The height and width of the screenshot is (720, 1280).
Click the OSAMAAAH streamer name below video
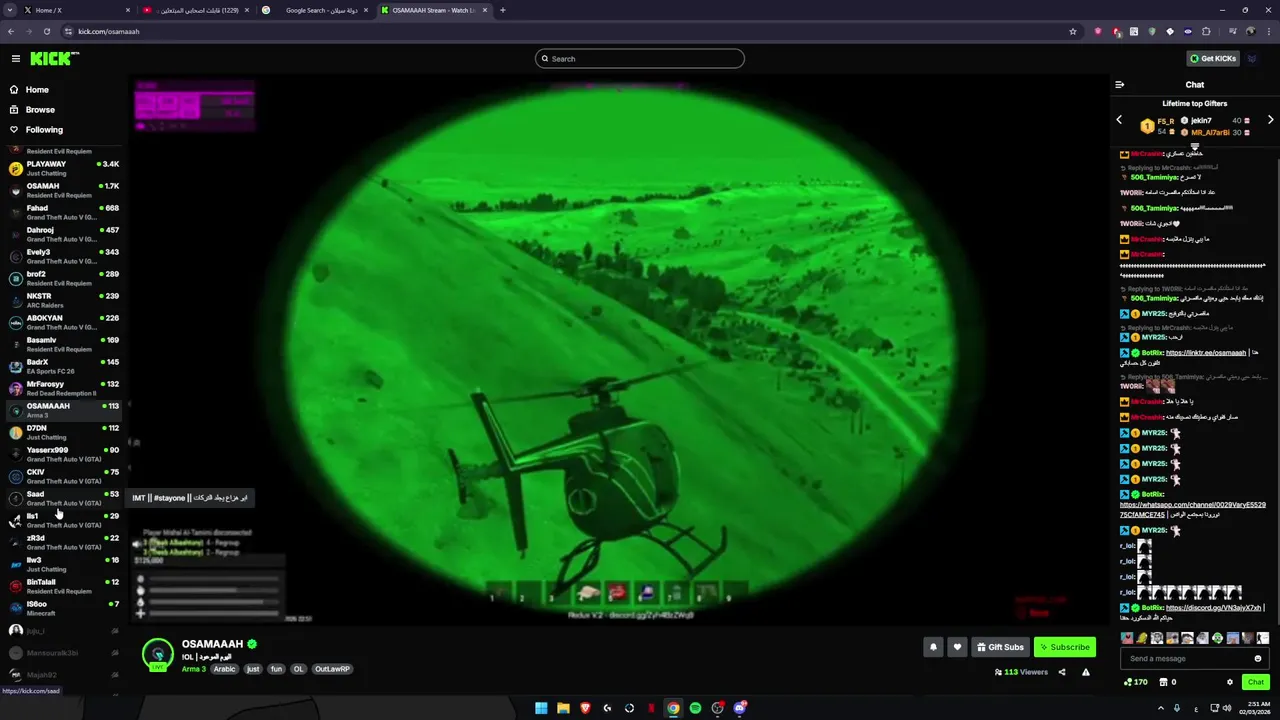[212, 644]
